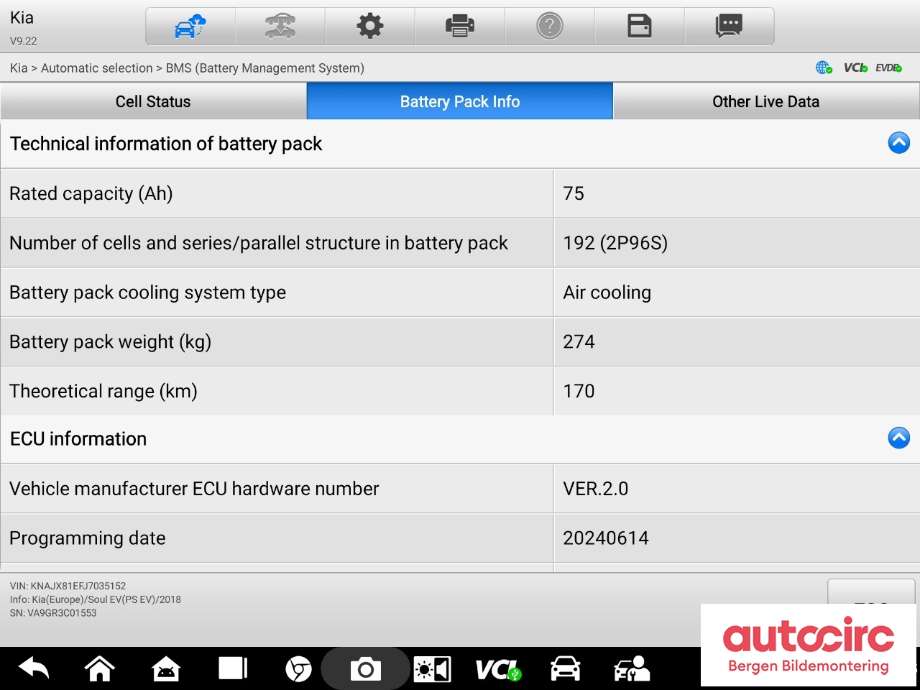920x690 pixels.
Task: Open the brightness and volume control
Action: (432, 669)
